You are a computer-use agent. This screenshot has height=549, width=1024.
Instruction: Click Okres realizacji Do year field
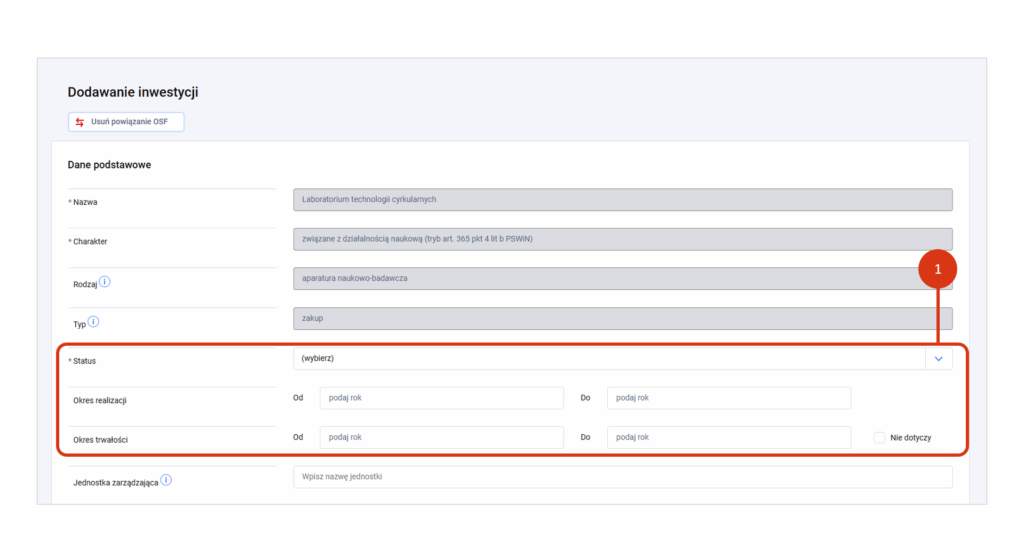pyautogui.click(x=729, y=398)
